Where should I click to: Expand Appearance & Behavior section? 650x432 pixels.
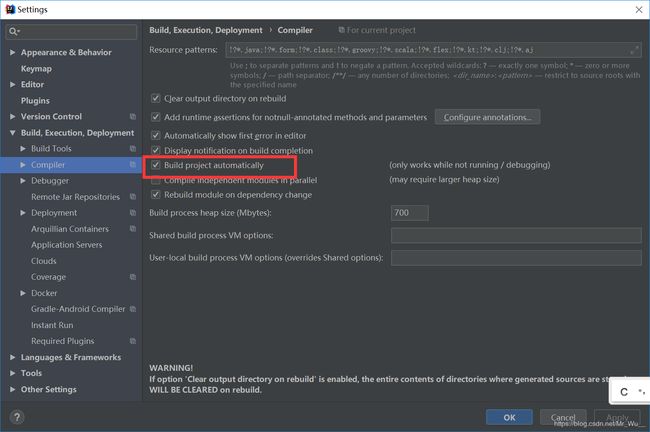pos(12,52)
